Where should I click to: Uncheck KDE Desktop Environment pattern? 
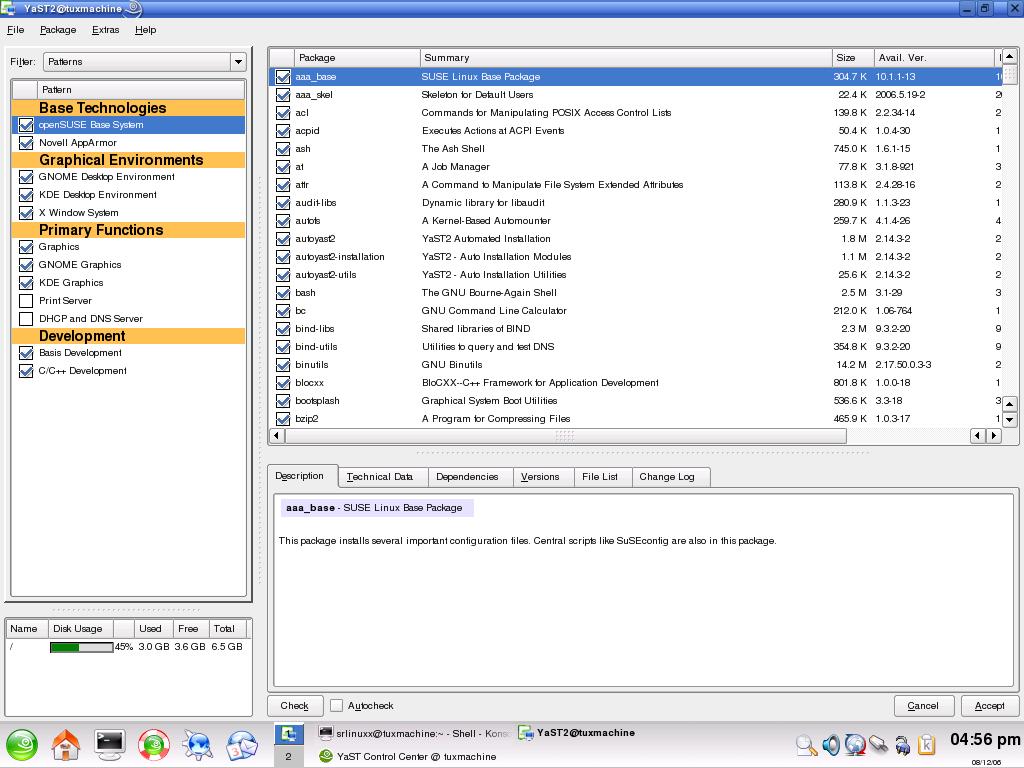point(26,195)
